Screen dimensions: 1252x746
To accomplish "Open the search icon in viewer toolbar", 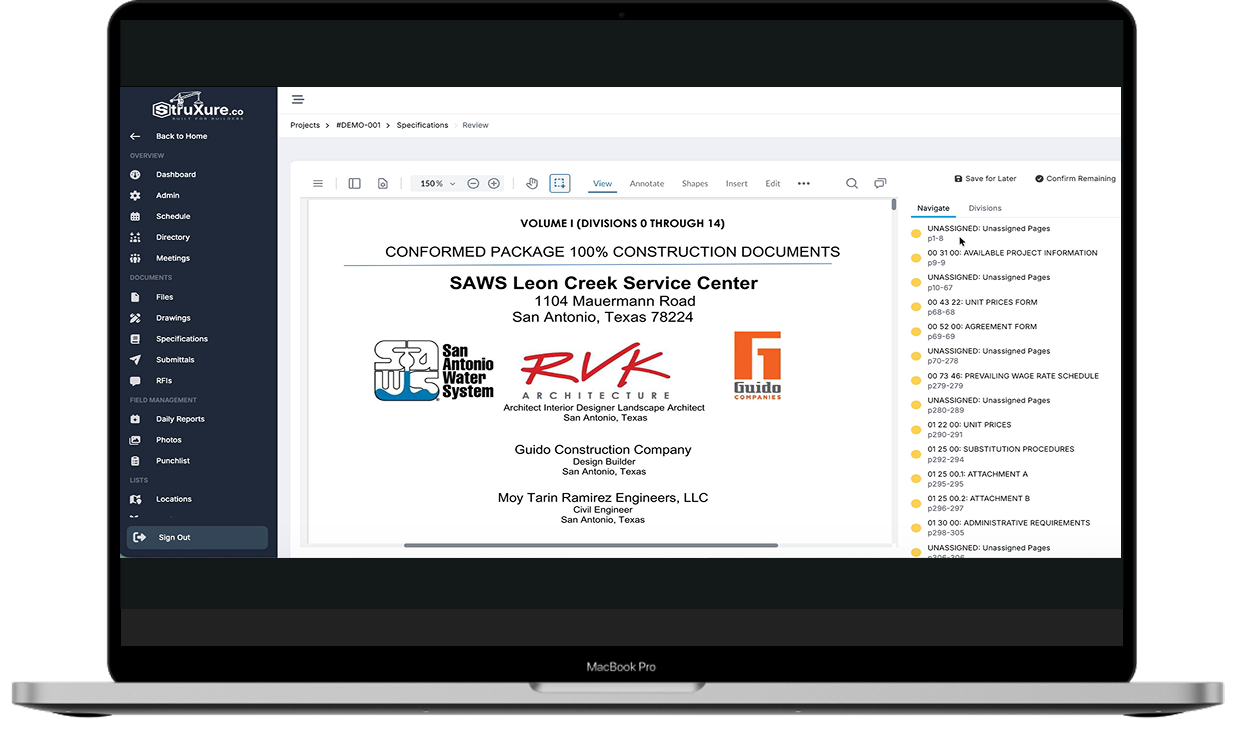I will (x=851, y=183).
